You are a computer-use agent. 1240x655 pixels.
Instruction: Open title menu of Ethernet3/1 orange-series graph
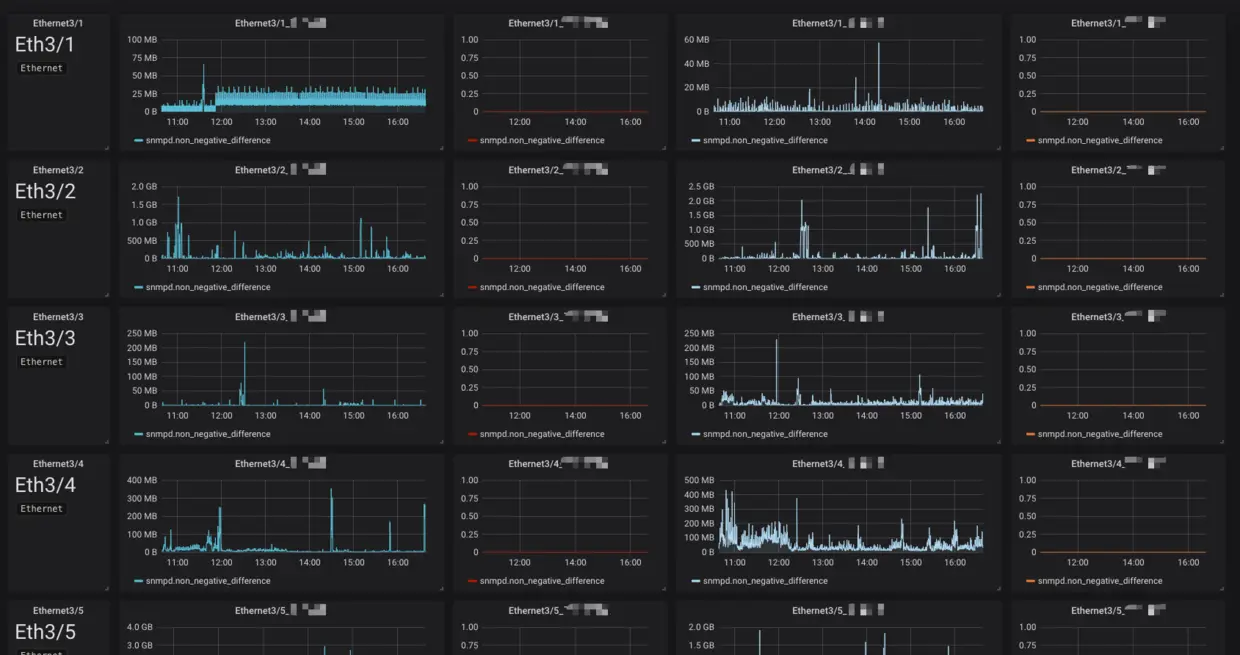pyautogui.click(x=1118, y=22)
